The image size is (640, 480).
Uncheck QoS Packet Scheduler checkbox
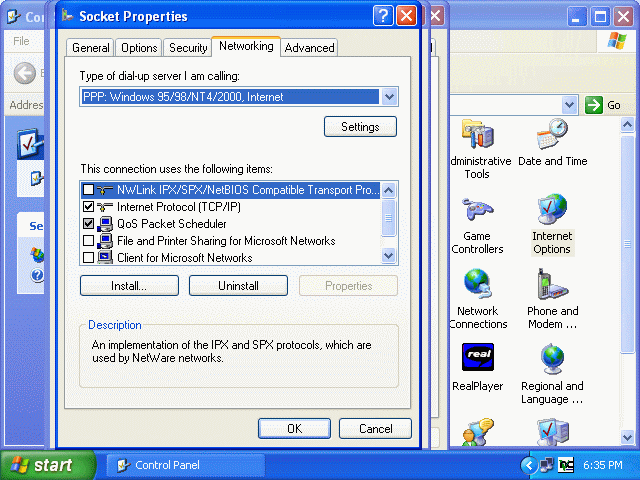pyautogui.click(x=88, y=224)
